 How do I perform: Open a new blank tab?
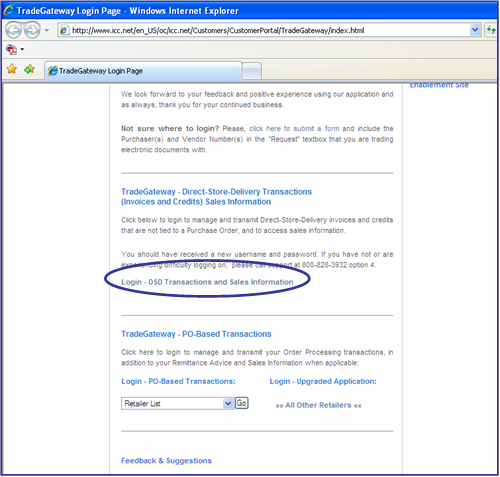pos(252,71)
